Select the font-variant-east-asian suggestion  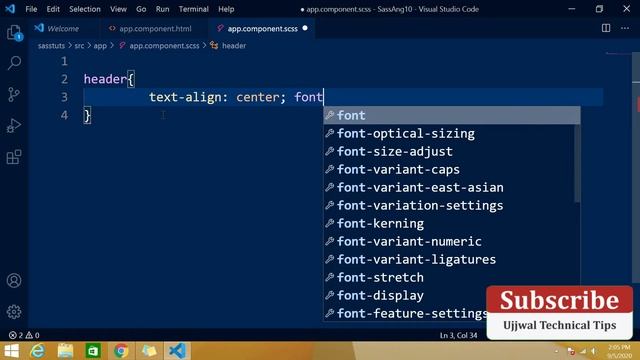(x=449, y=187)
